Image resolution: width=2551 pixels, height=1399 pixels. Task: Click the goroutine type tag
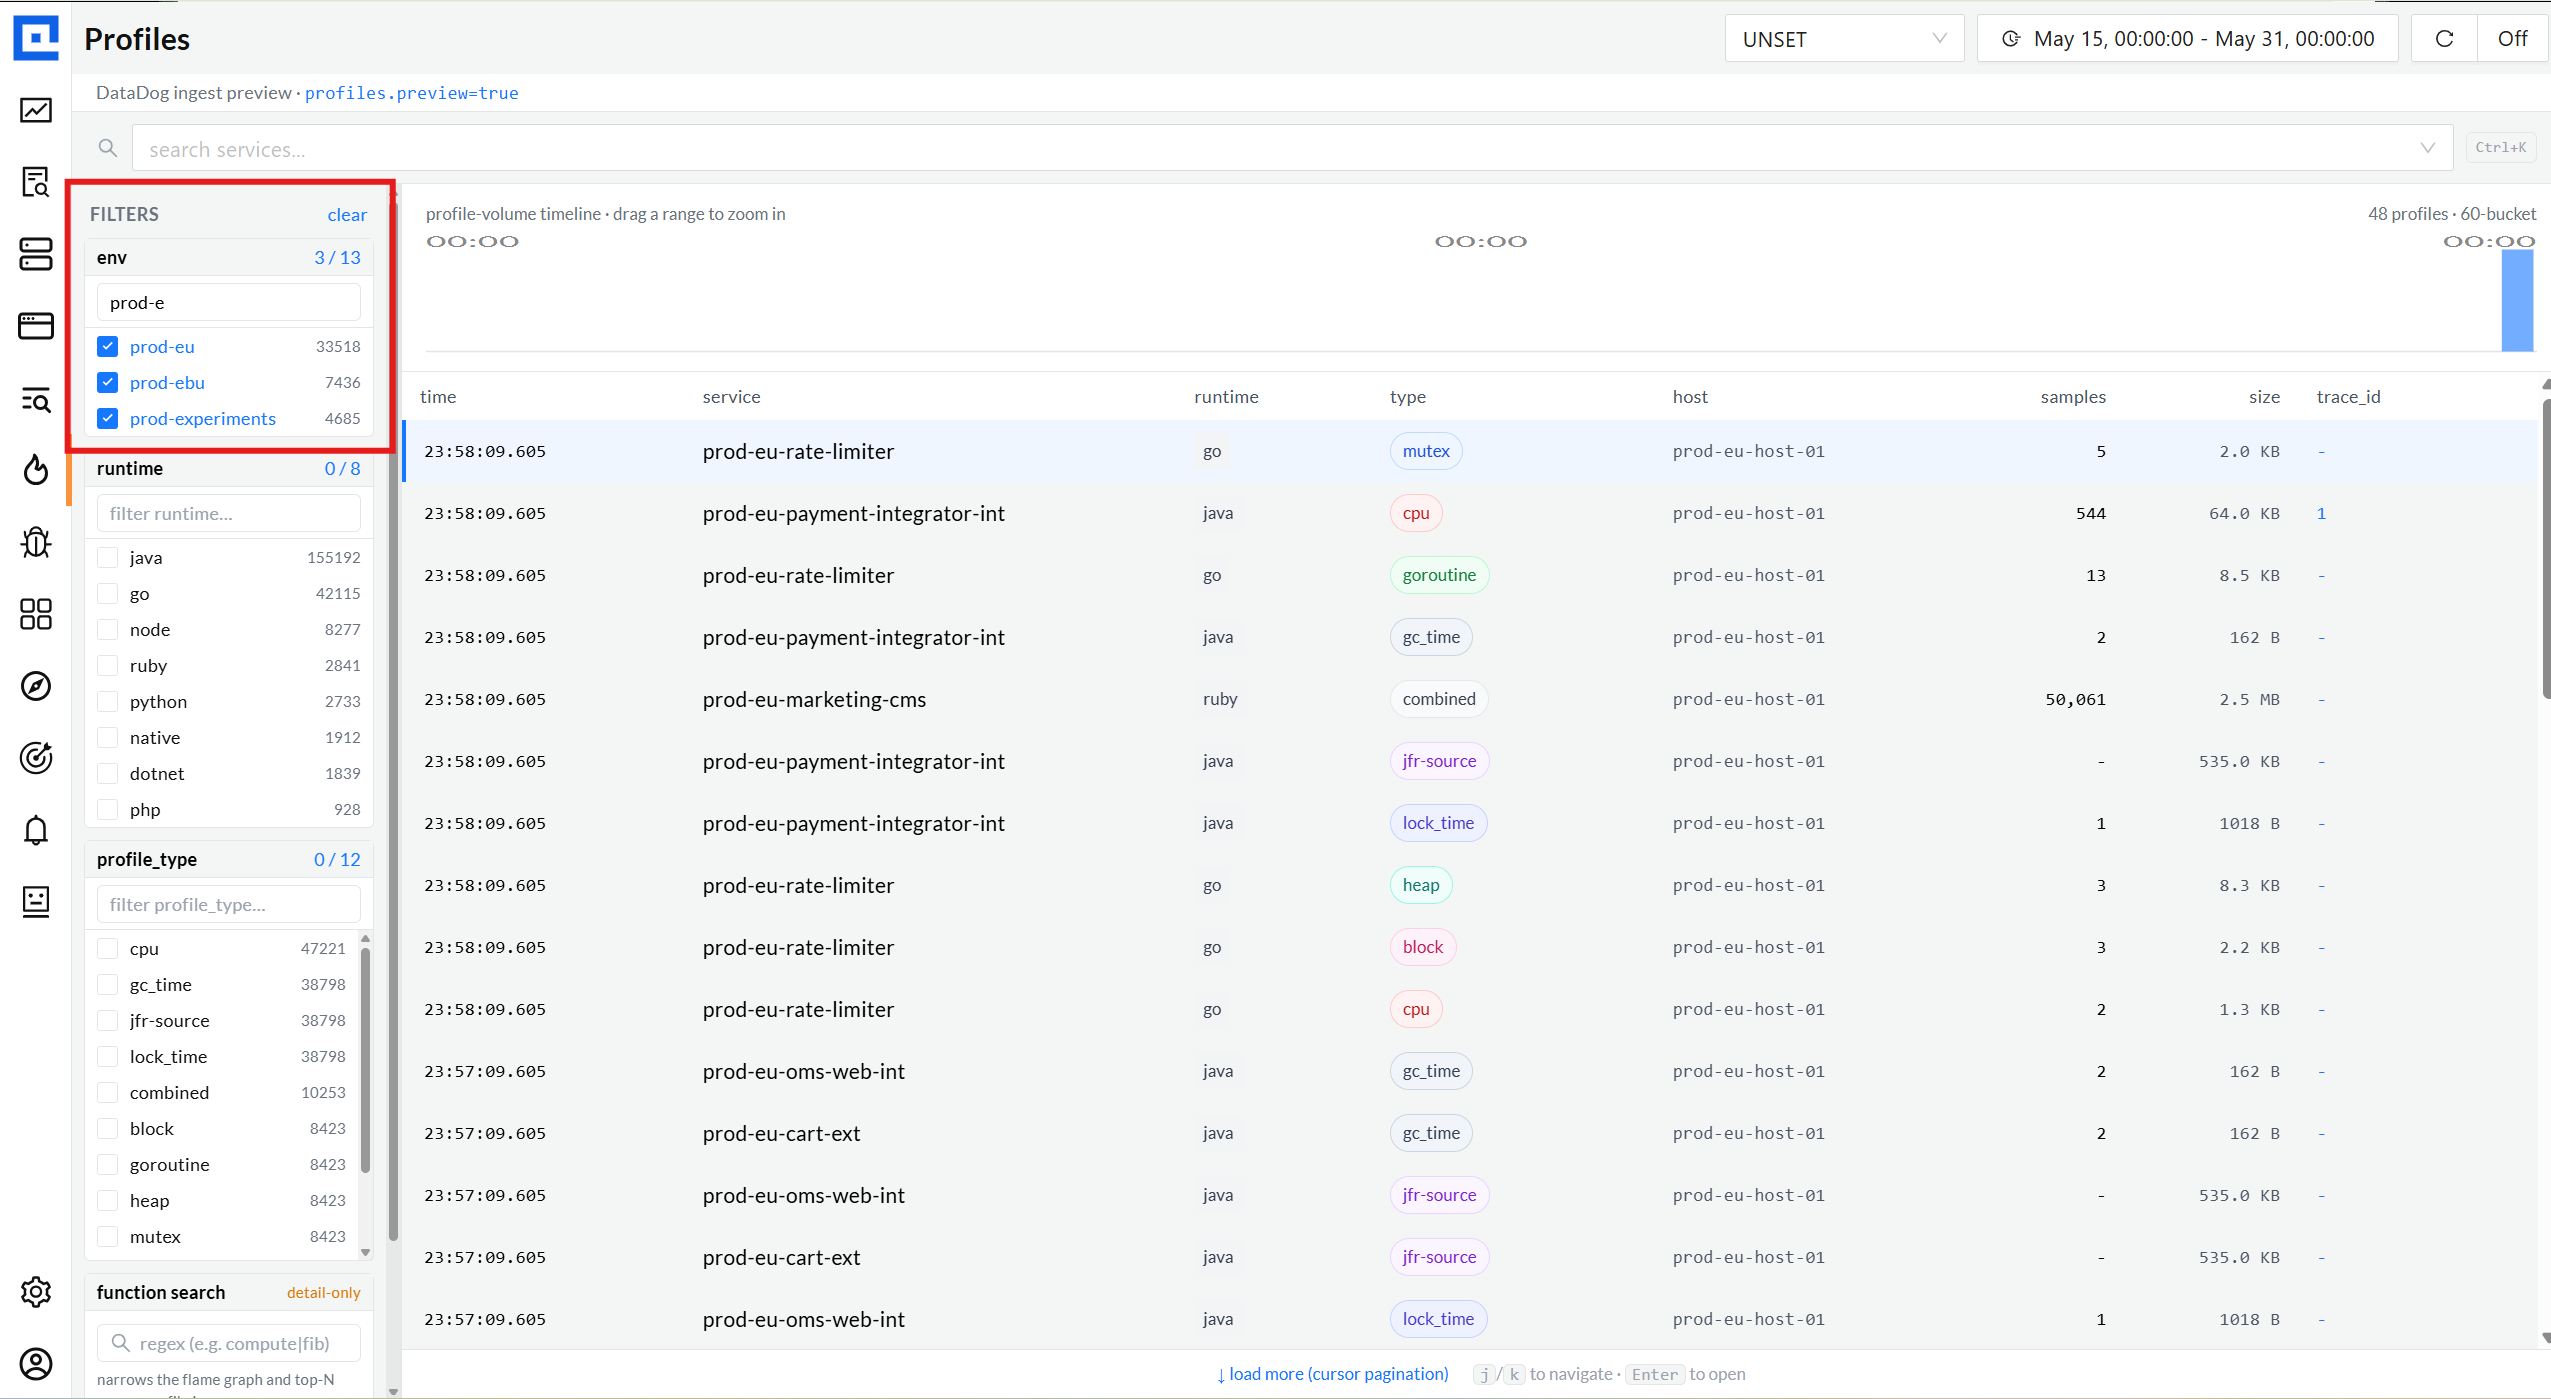[1439, 575]
